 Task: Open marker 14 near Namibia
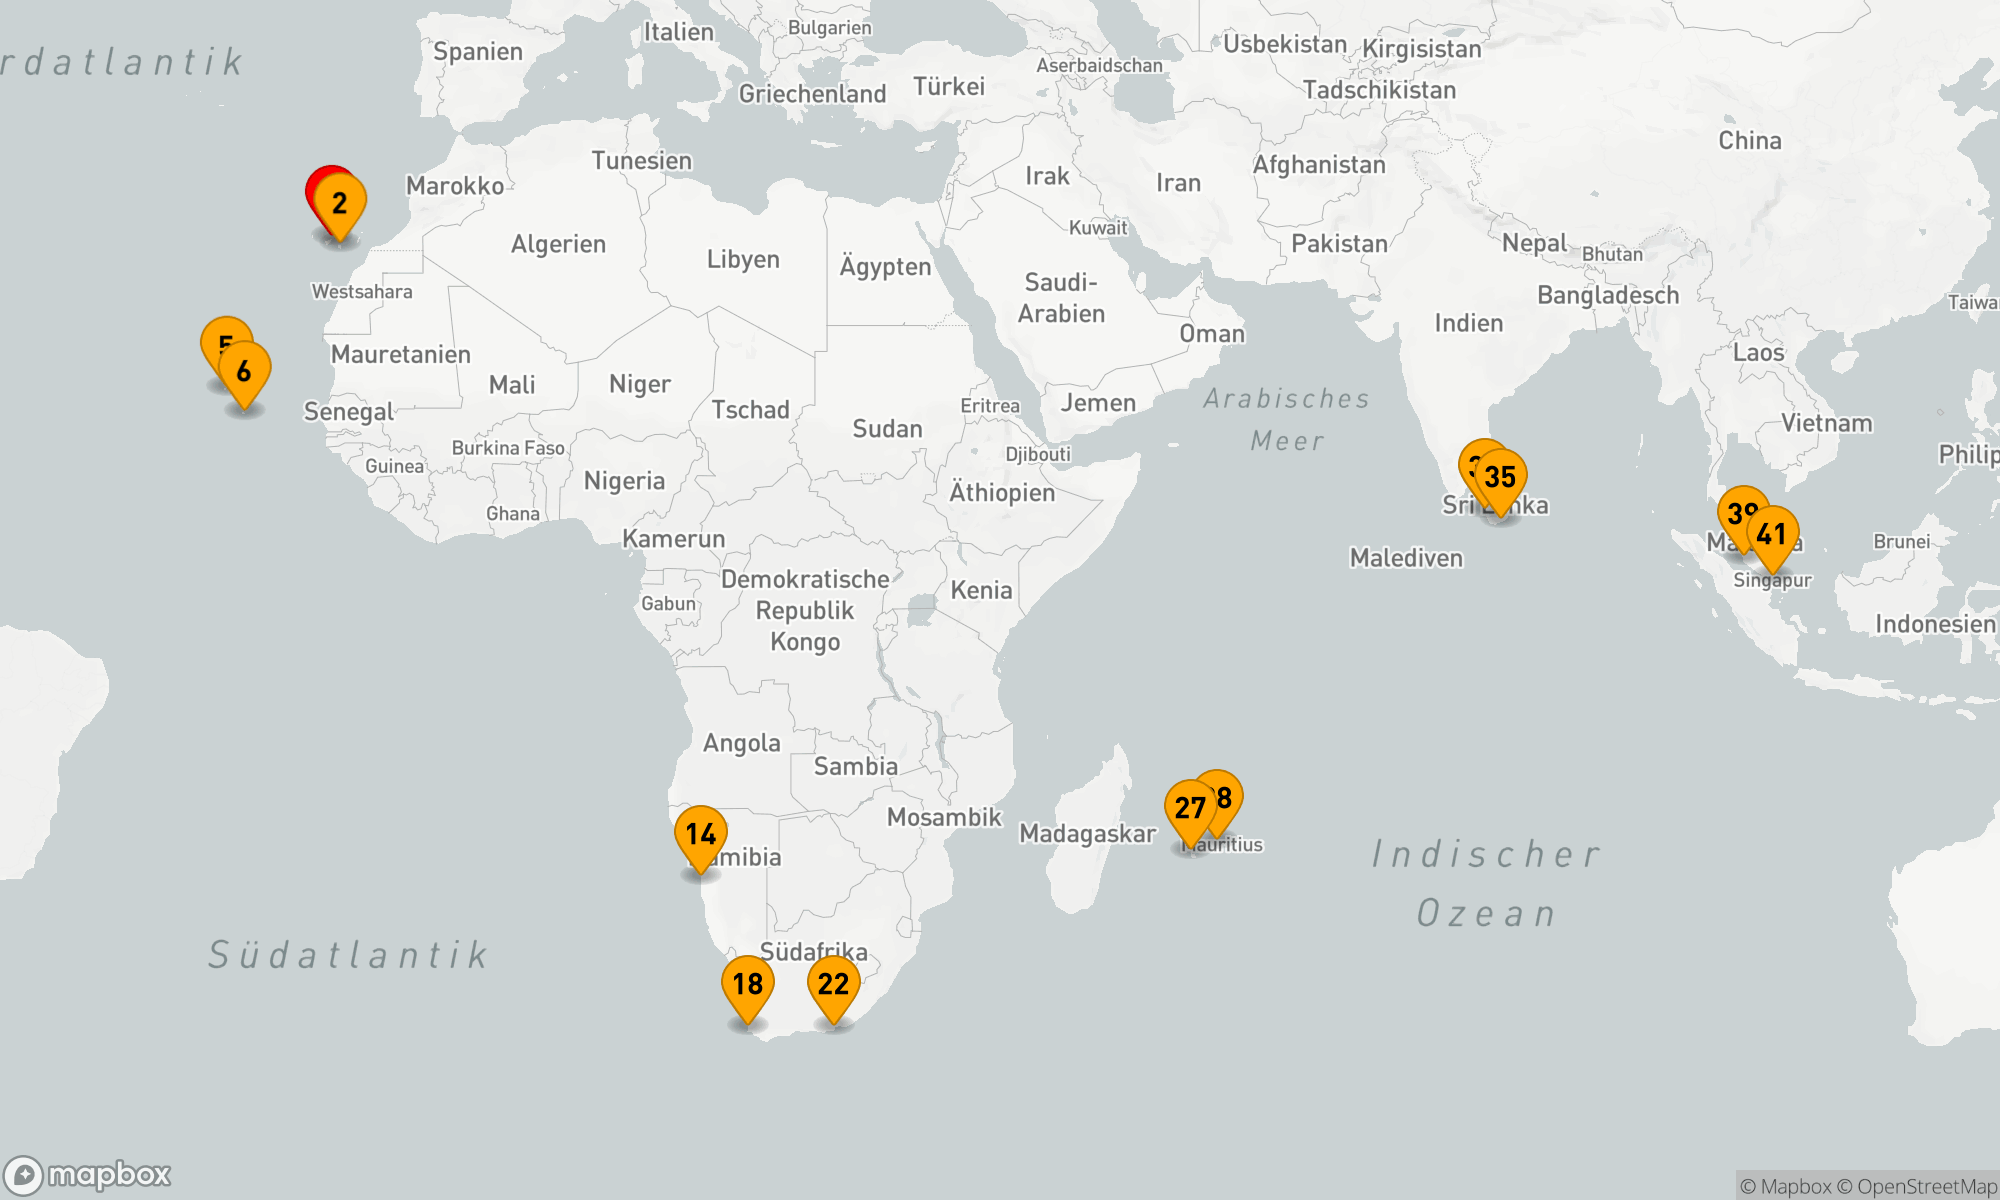pos(700,834)
